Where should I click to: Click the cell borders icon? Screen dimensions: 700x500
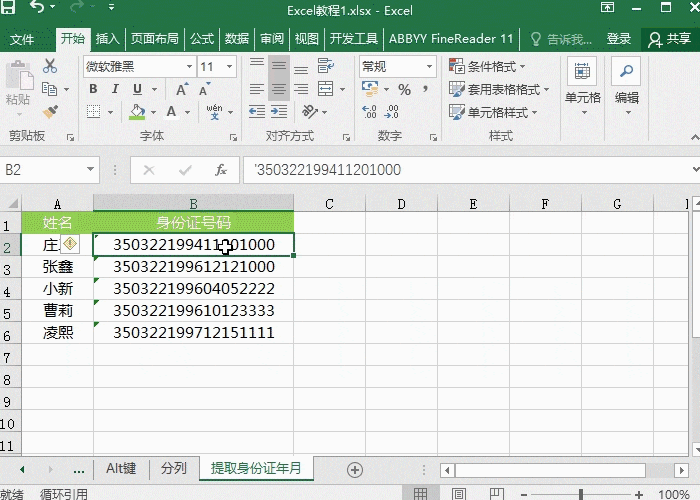click(93, 112)
